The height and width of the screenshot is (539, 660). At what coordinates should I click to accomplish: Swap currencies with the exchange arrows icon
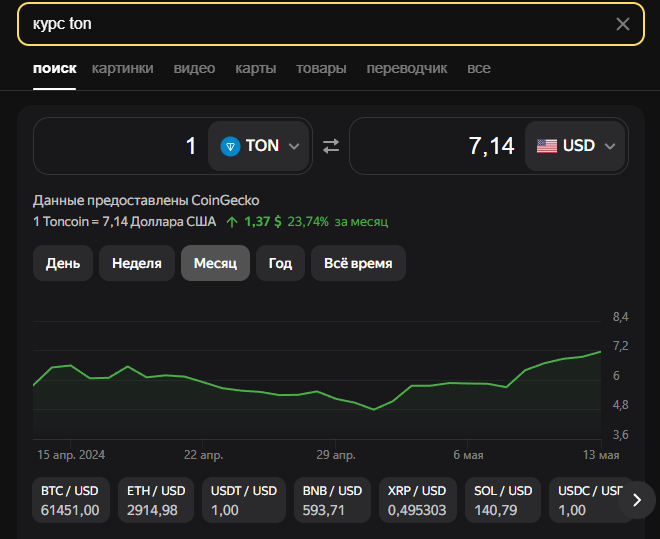[331, 146]
